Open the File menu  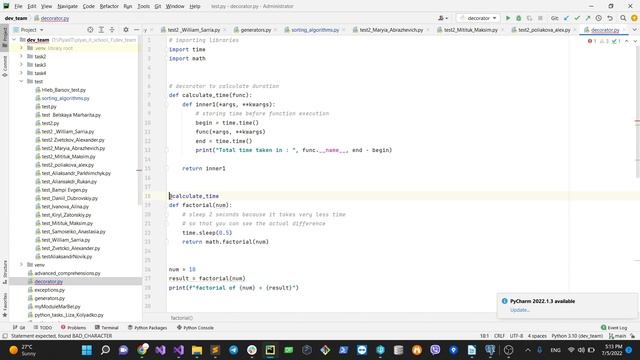pyautogui.click(x=18, y=6)
